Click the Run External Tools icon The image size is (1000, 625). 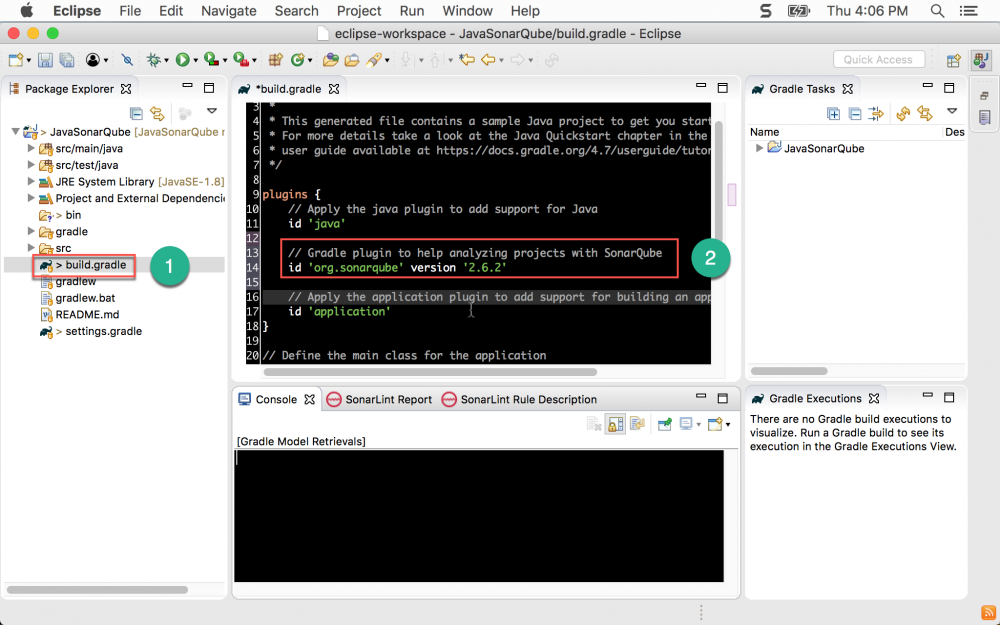241,59
